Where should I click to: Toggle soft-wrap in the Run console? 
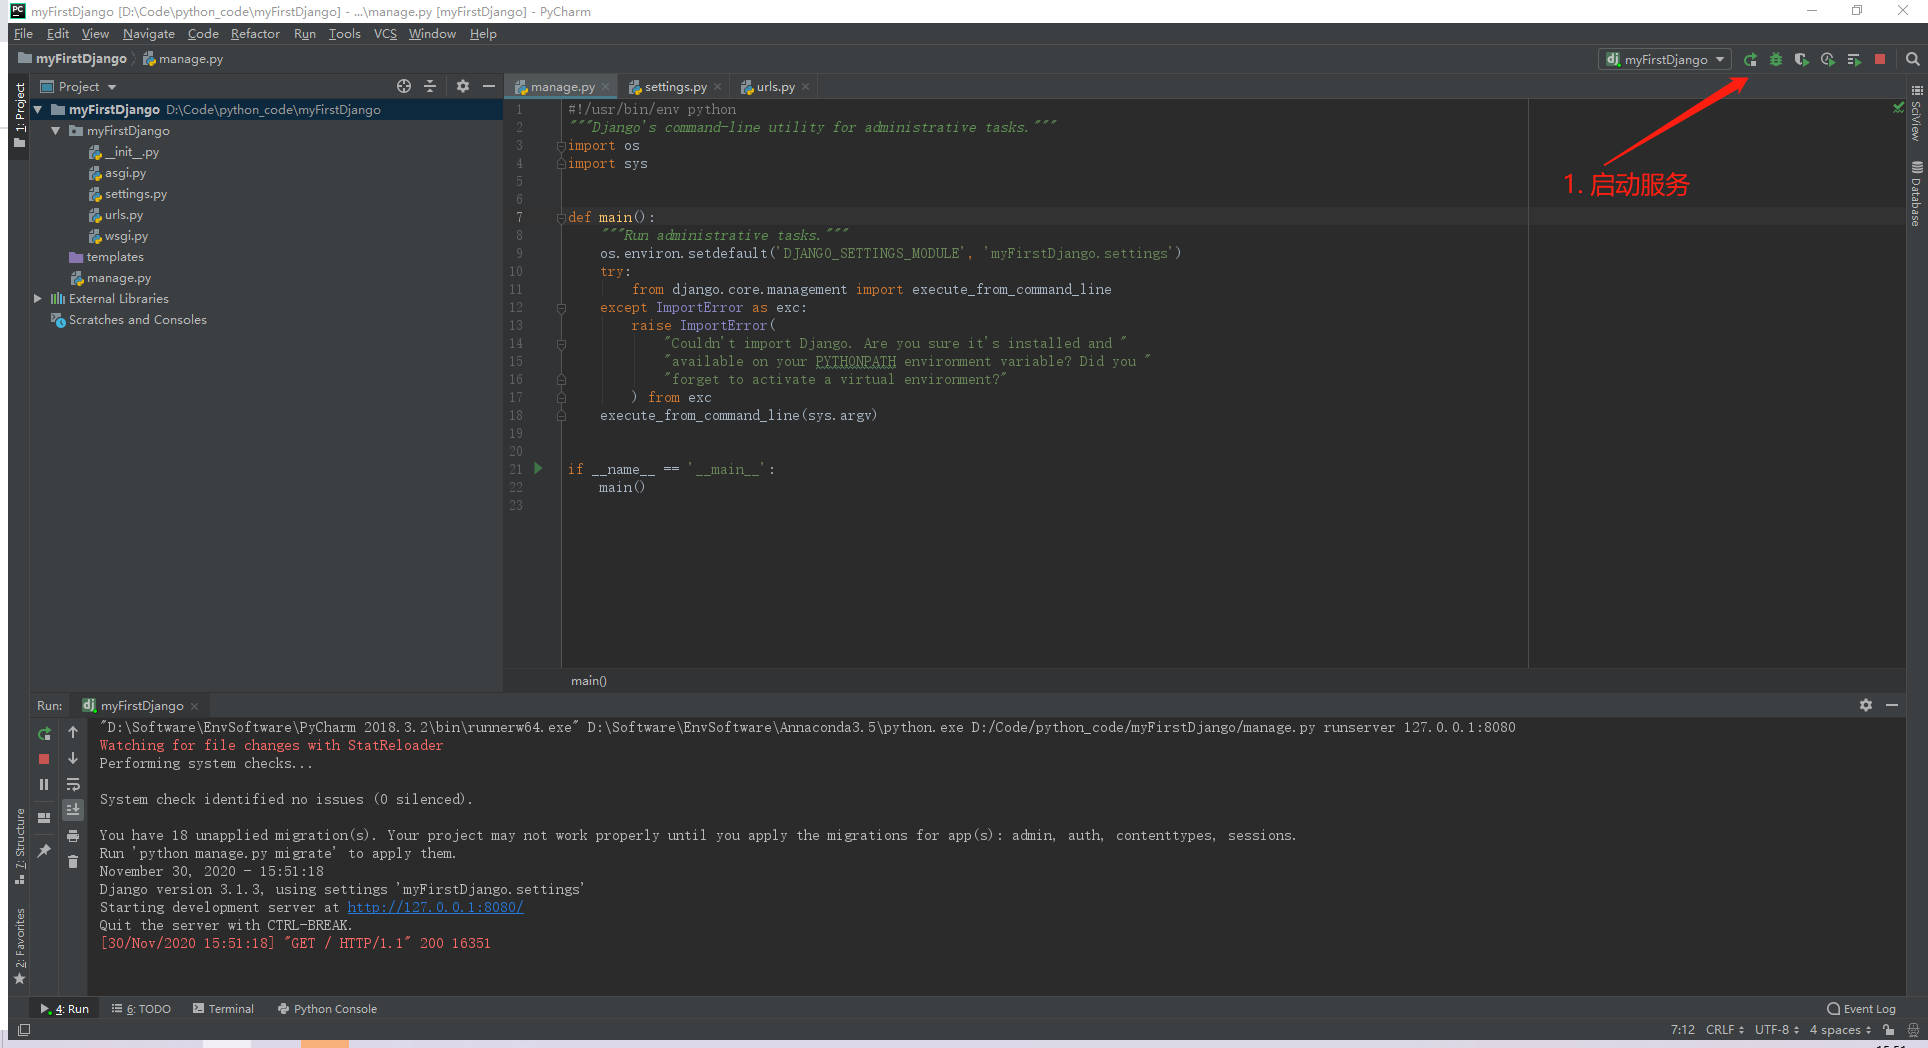[73, 785]
